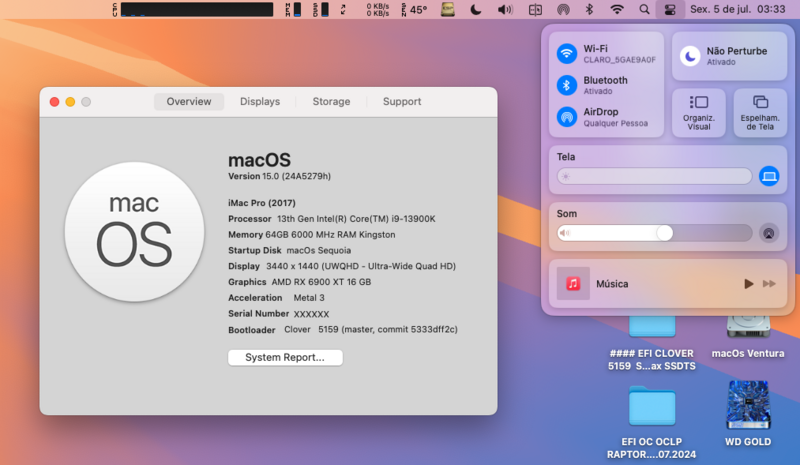Click the Música app icon

pos(573,284)
